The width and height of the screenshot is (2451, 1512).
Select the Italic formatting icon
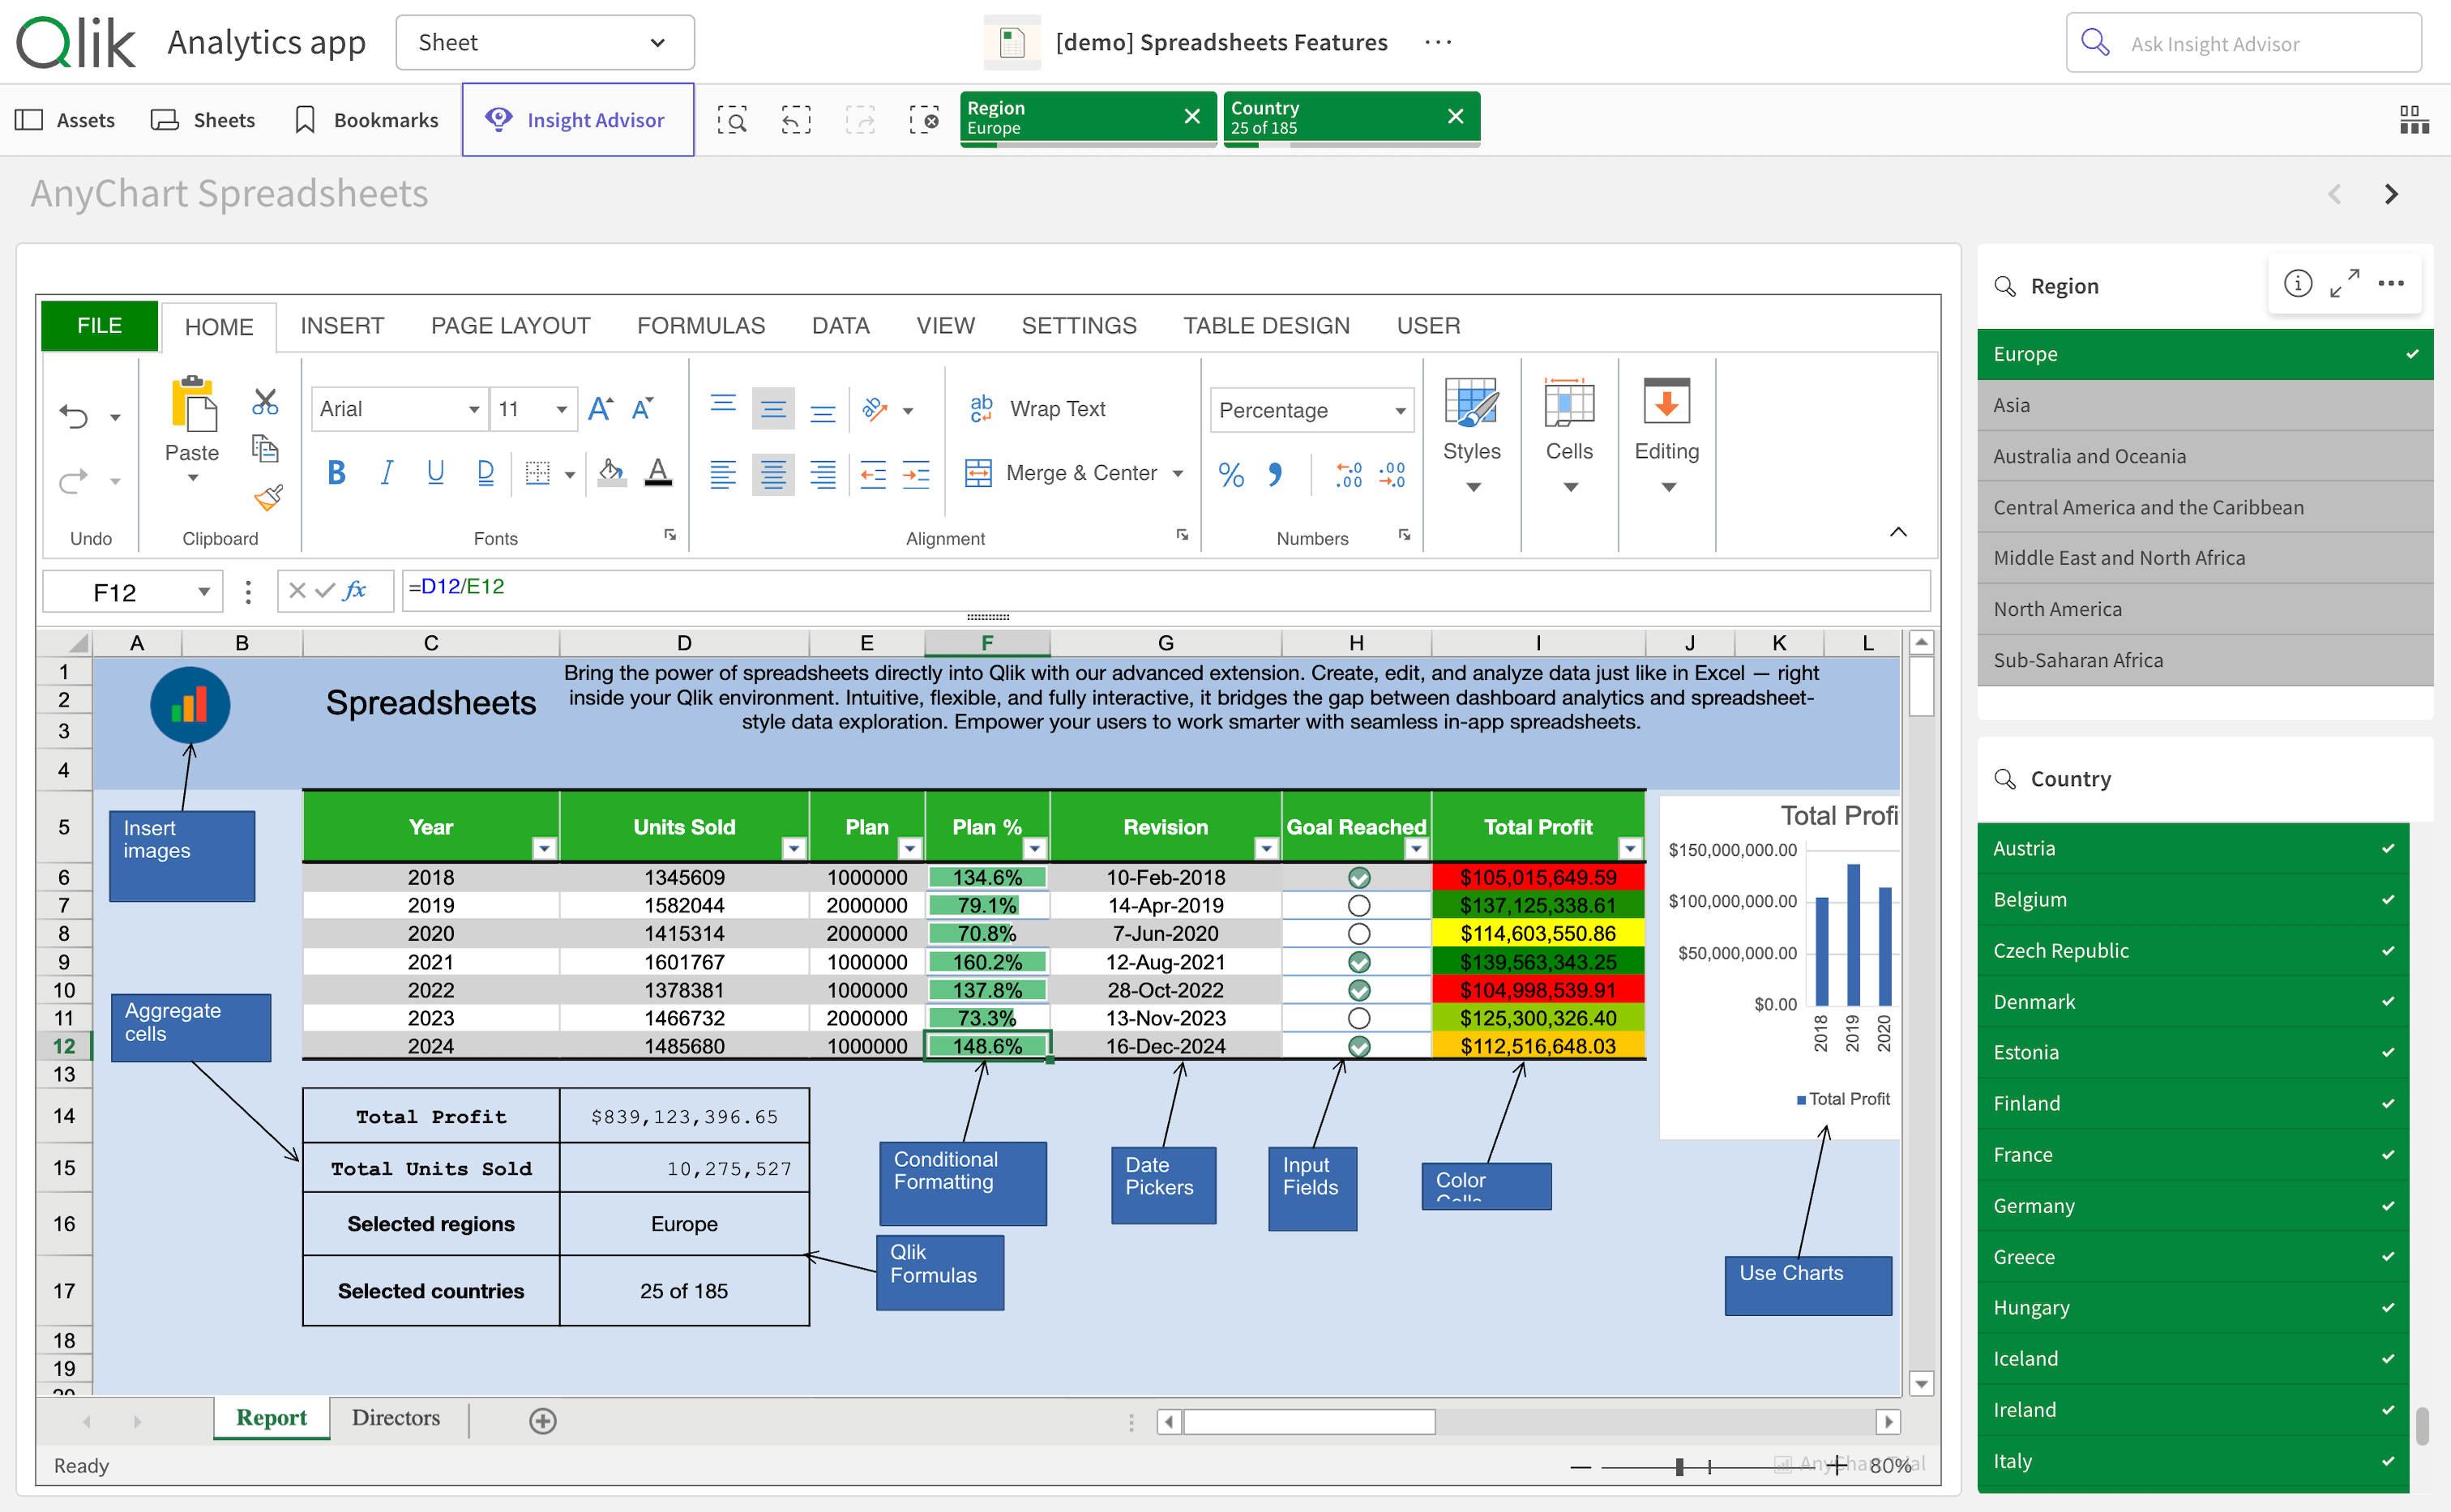[x=386, y=473]
